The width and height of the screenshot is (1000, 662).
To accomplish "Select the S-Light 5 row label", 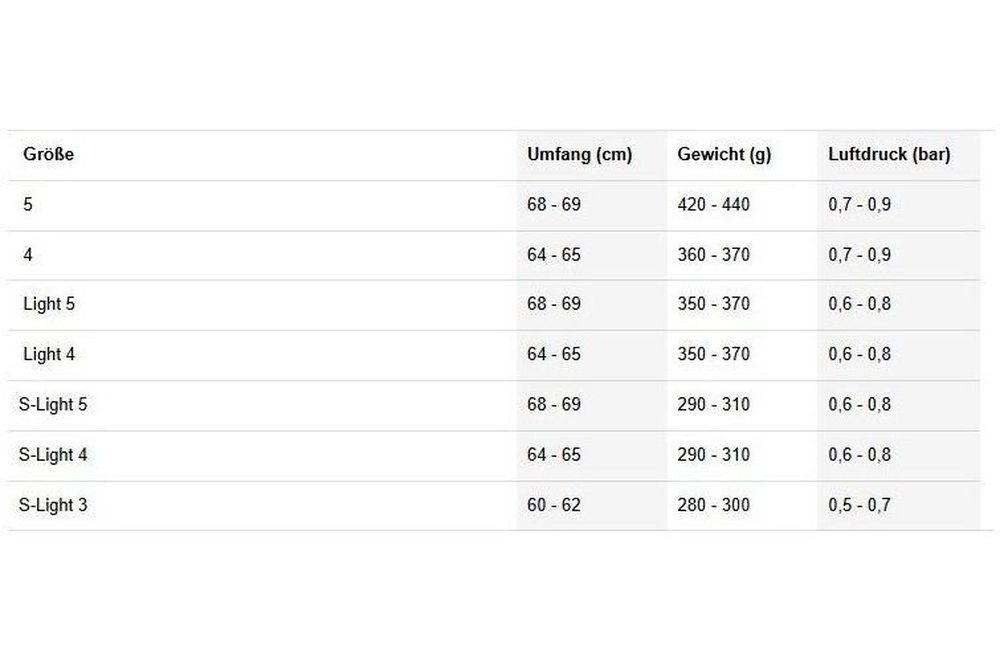I will coord(53,405).
